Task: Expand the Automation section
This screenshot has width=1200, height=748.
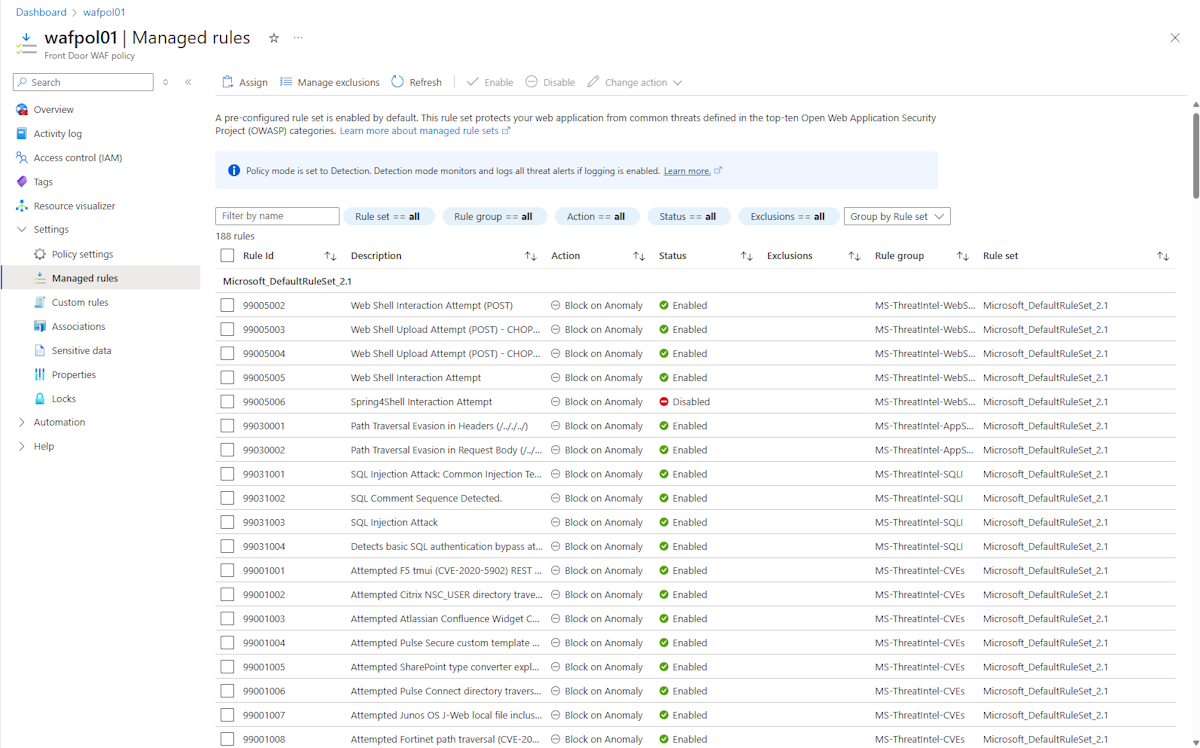Action: click(x=22, y=422)
